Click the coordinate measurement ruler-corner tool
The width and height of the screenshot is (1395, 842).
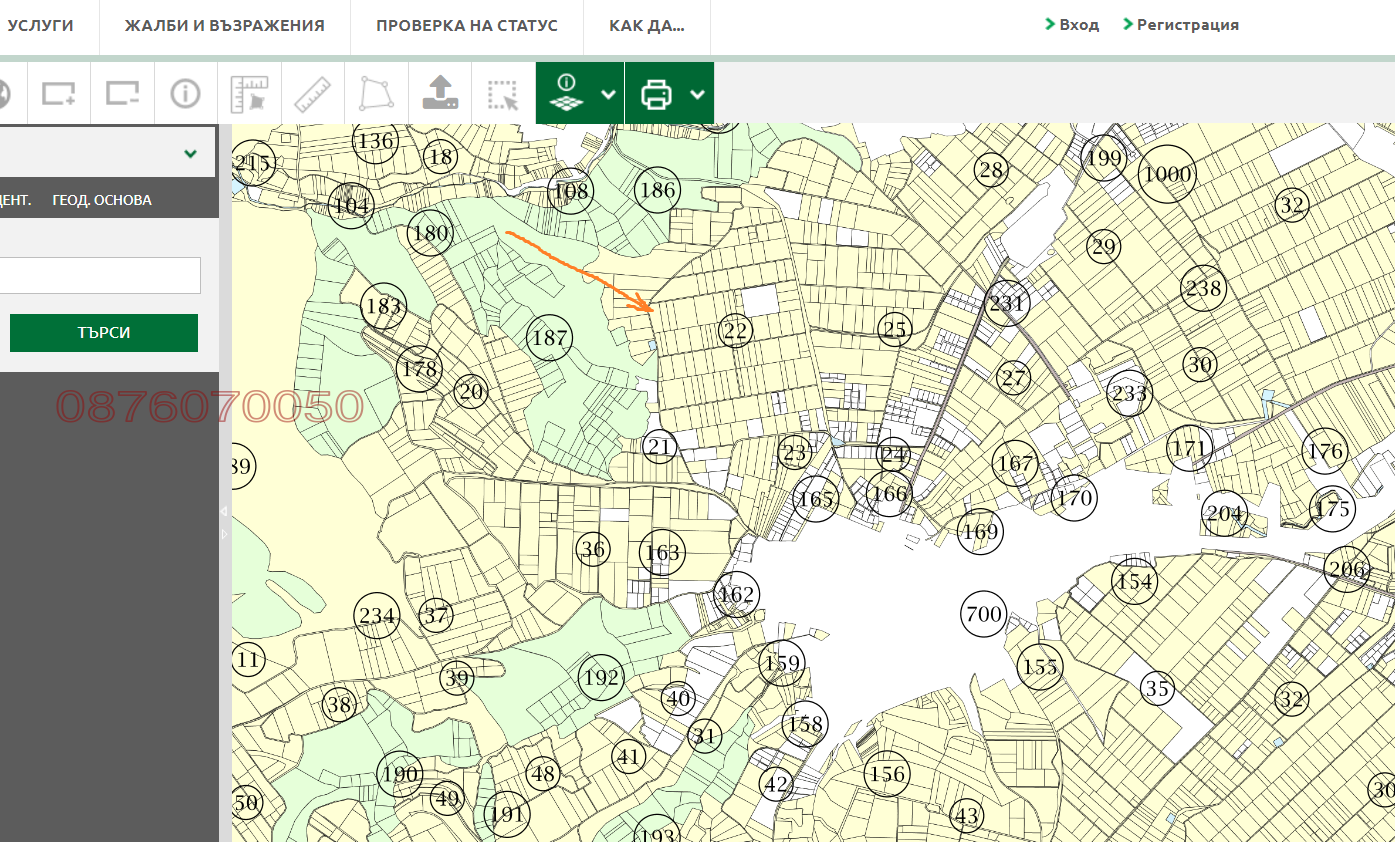click(249, 93)
